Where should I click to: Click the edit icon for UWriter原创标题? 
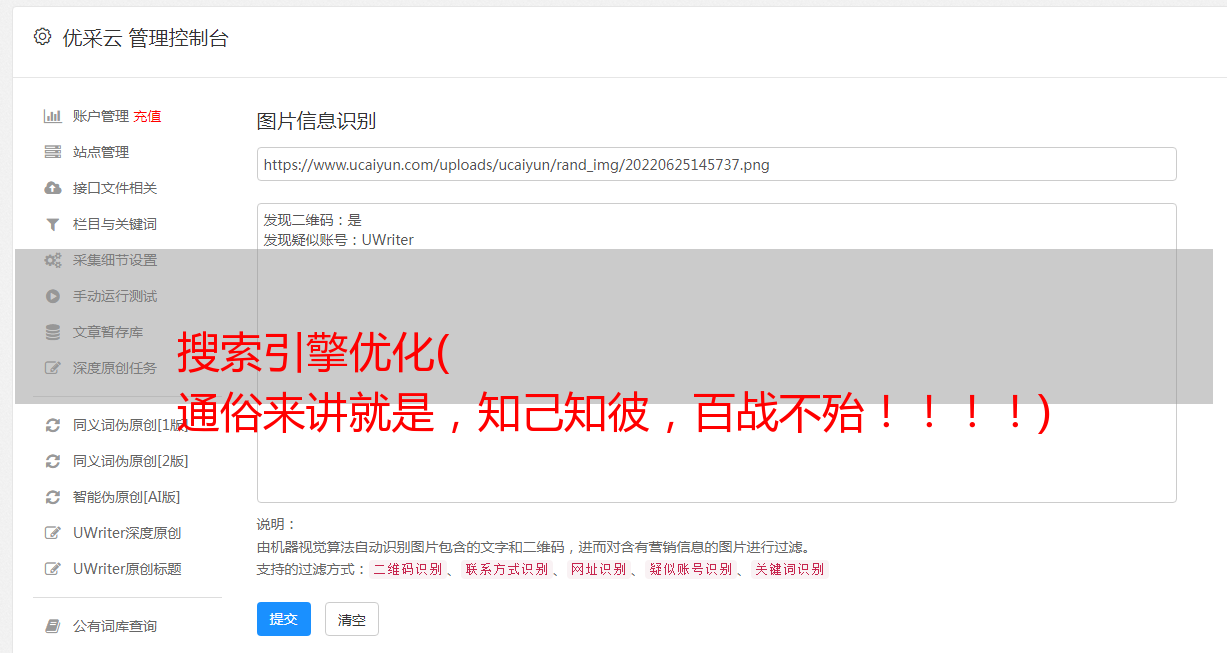pos(53,569)
